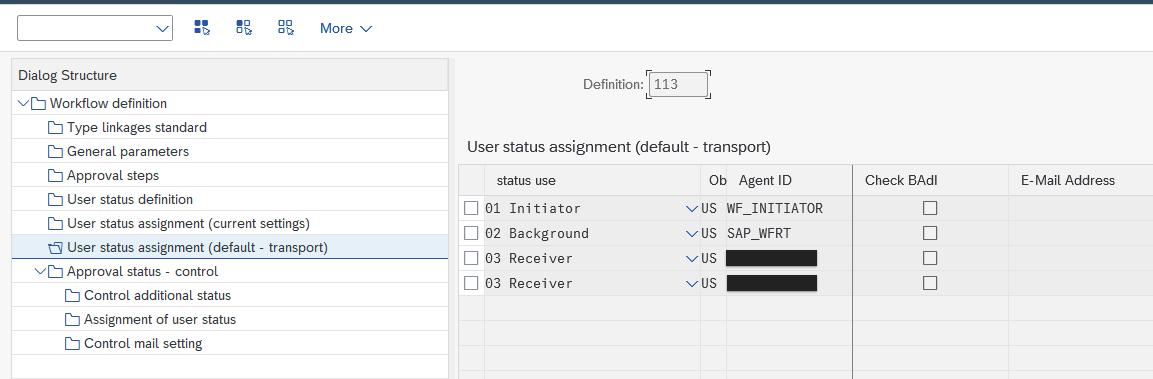
Task: Click the Type linkages standard folder icon
Action: tap(55, 127)
